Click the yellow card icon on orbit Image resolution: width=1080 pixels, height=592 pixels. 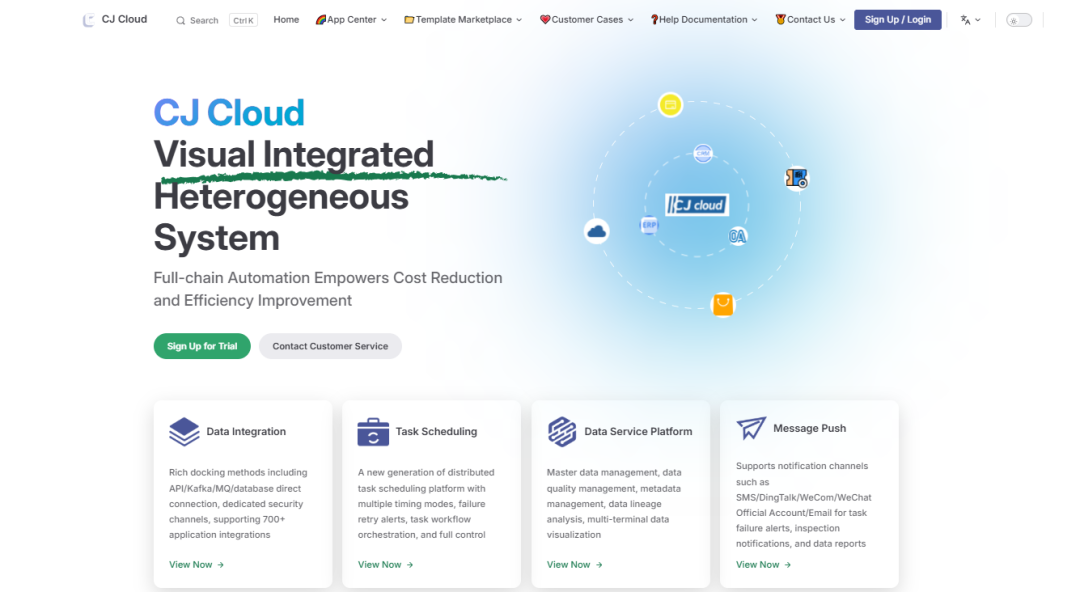[x=670, y=104]
